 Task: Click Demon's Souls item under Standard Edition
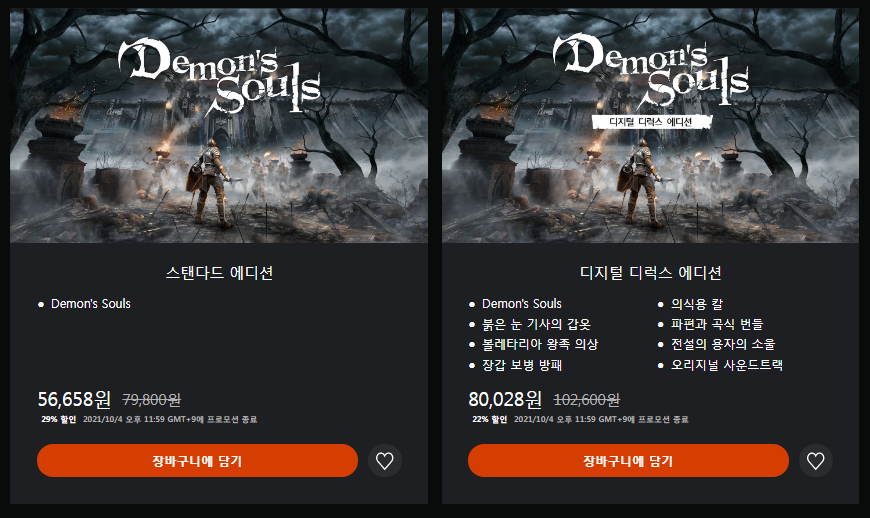click(90, 304)
